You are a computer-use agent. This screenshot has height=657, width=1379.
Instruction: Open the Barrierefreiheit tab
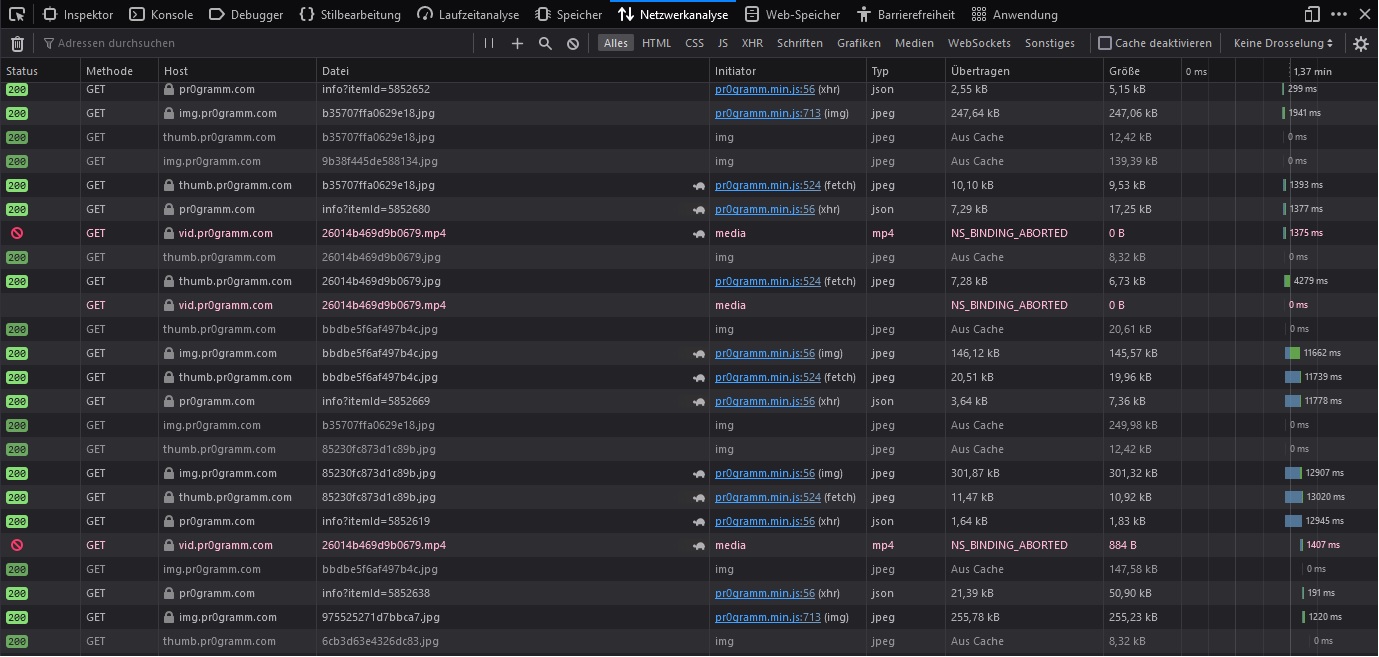[905, 14]
